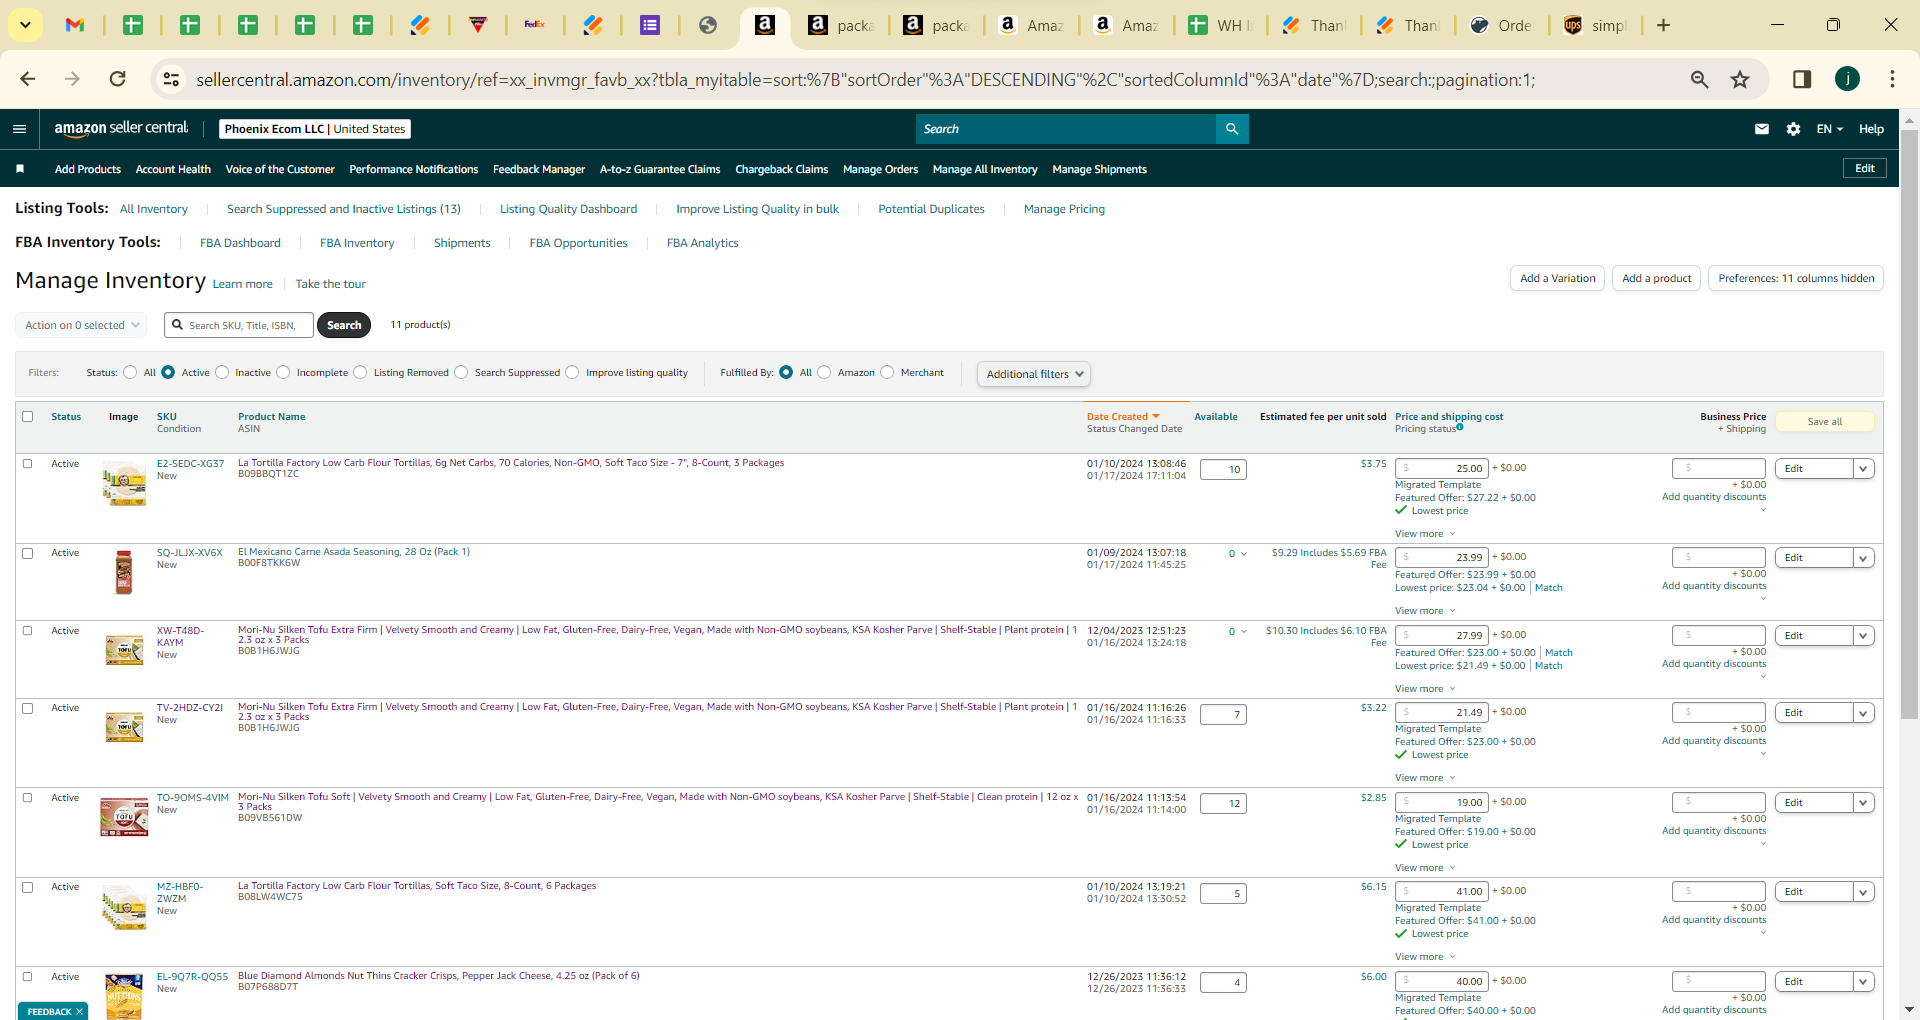Open Edit dropdown arrow for SKU SQ-JLJX-XV6X
This screenshot has height=1020, width=1920.
pyautogui.click(x=1863, y=558)
